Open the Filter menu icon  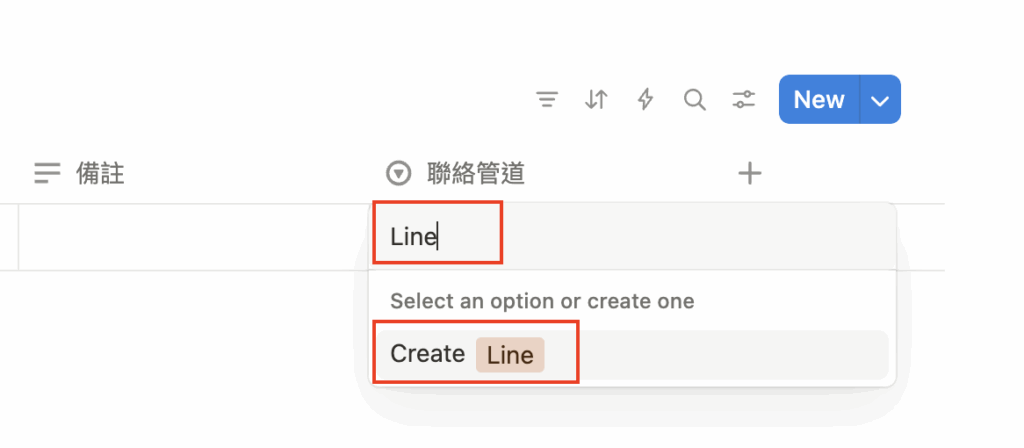pos(546,100)
